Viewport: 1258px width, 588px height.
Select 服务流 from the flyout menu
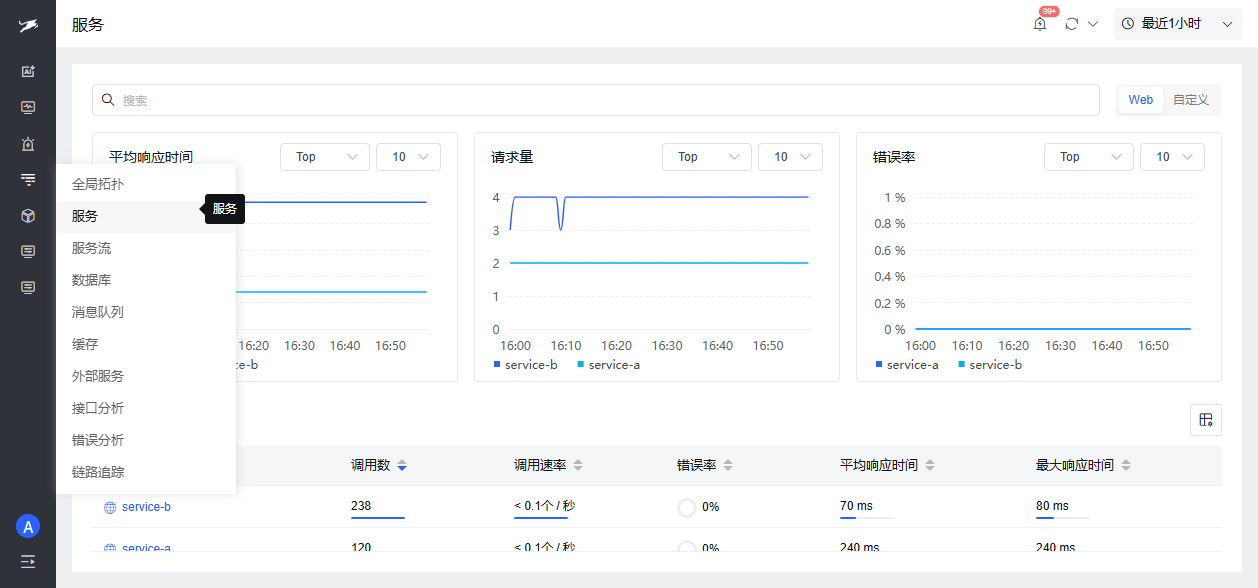click(x=146, y=248)
